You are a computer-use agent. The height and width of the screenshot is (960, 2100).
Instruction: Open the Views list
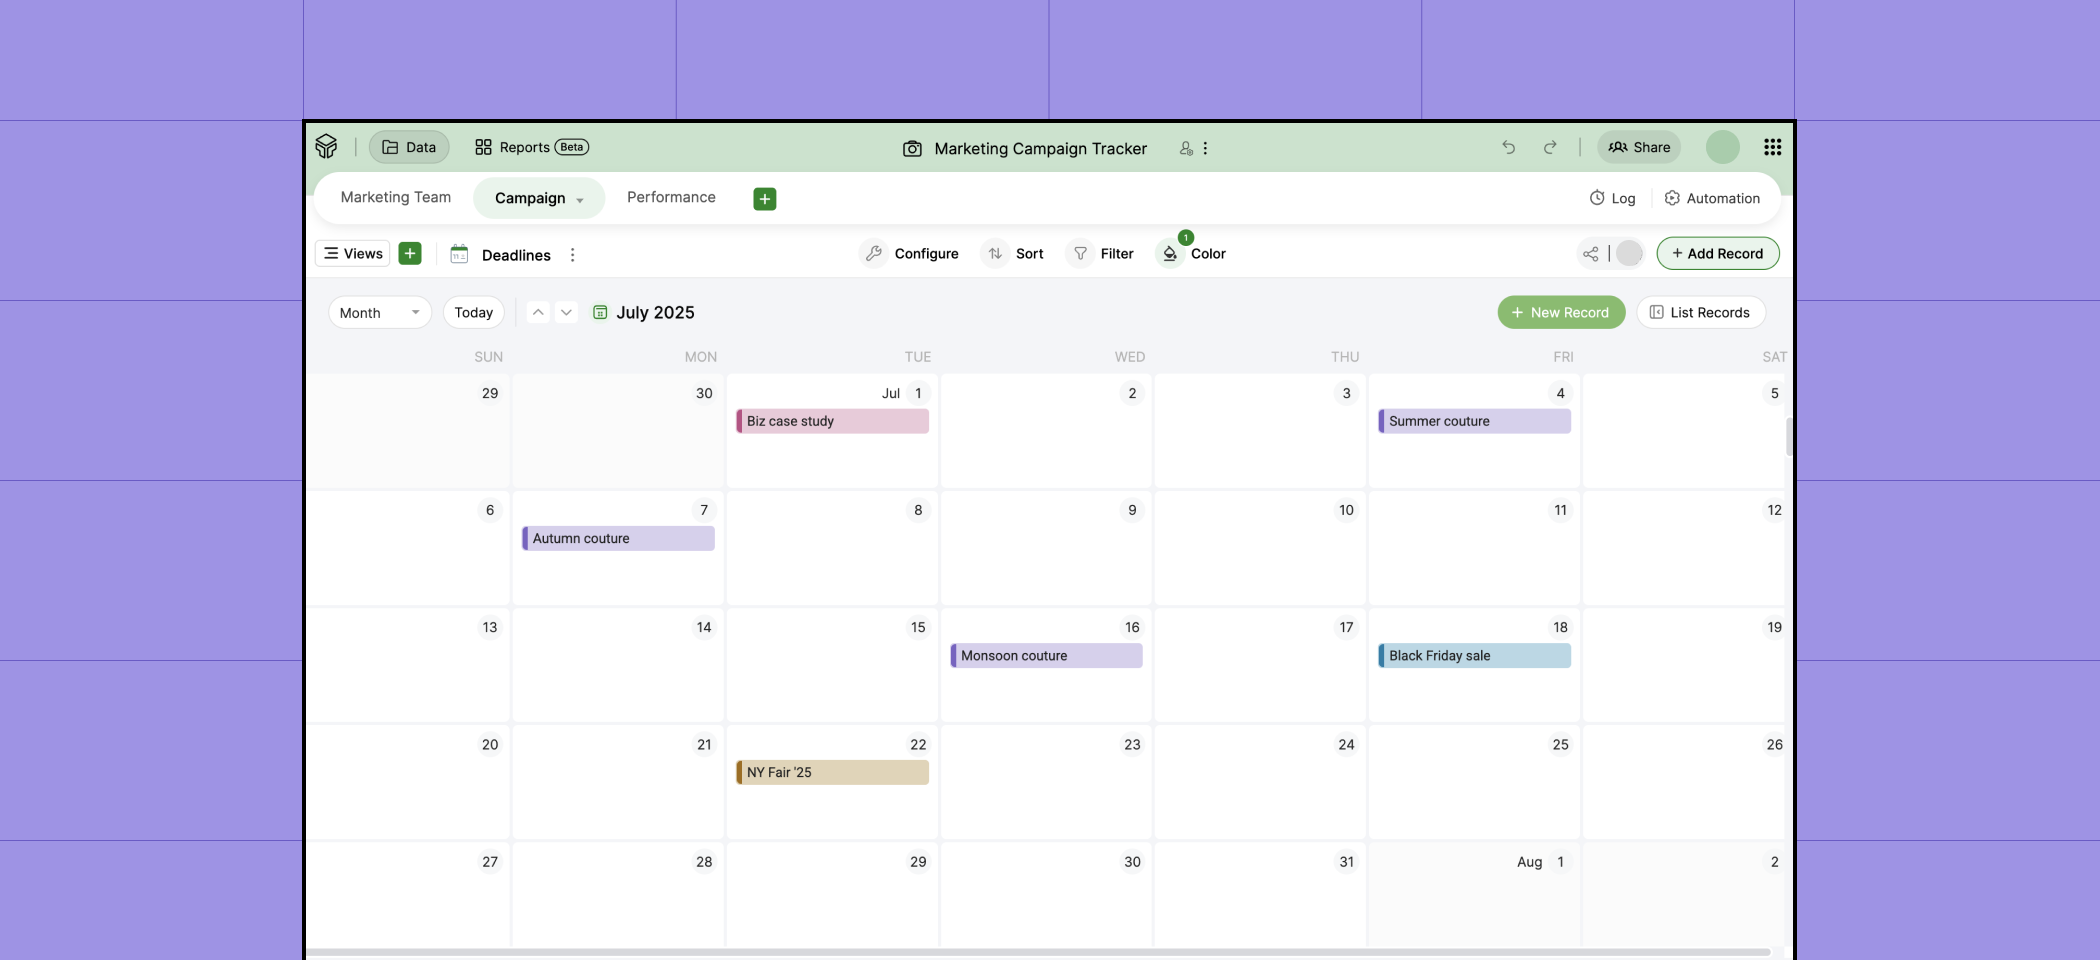353,253
